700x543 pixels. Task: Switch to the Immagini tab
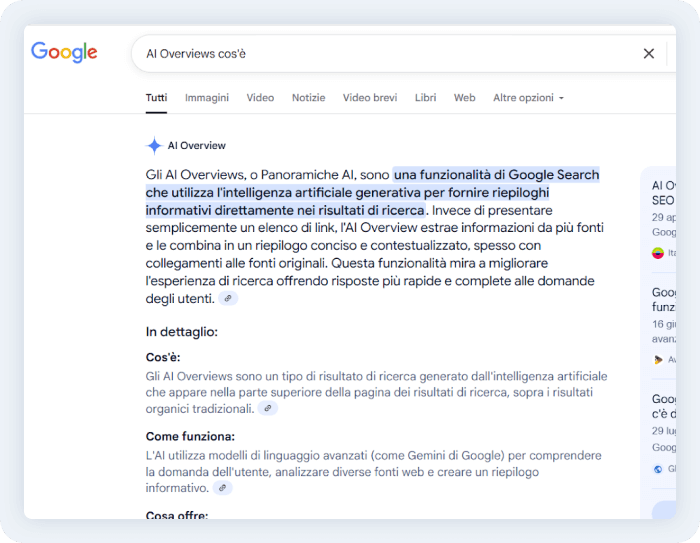(207, 98)
